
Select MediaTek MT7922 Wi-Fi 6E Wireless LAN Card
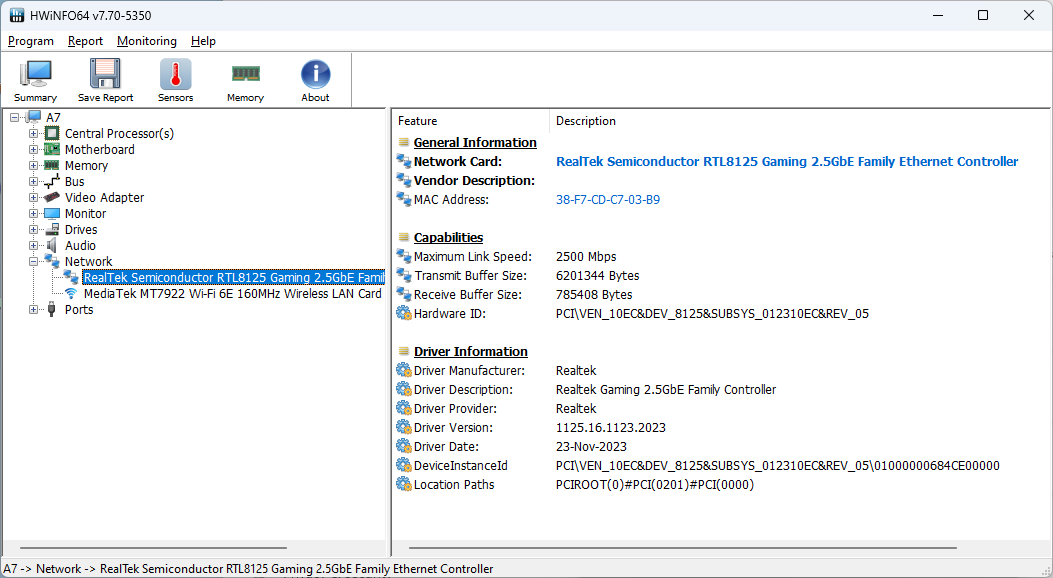[x=232, y=293]
